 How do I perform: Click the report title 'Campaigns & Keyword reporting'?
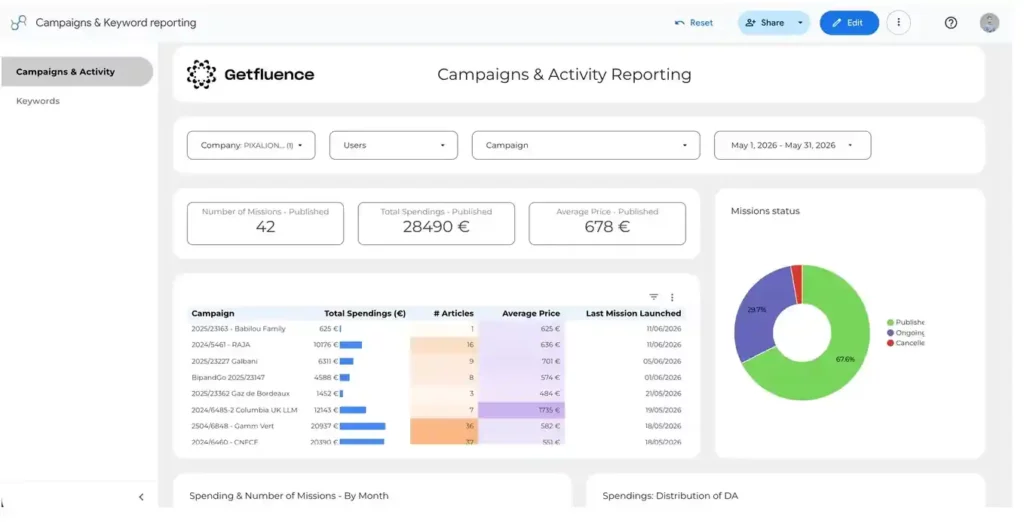coord(116,23)
